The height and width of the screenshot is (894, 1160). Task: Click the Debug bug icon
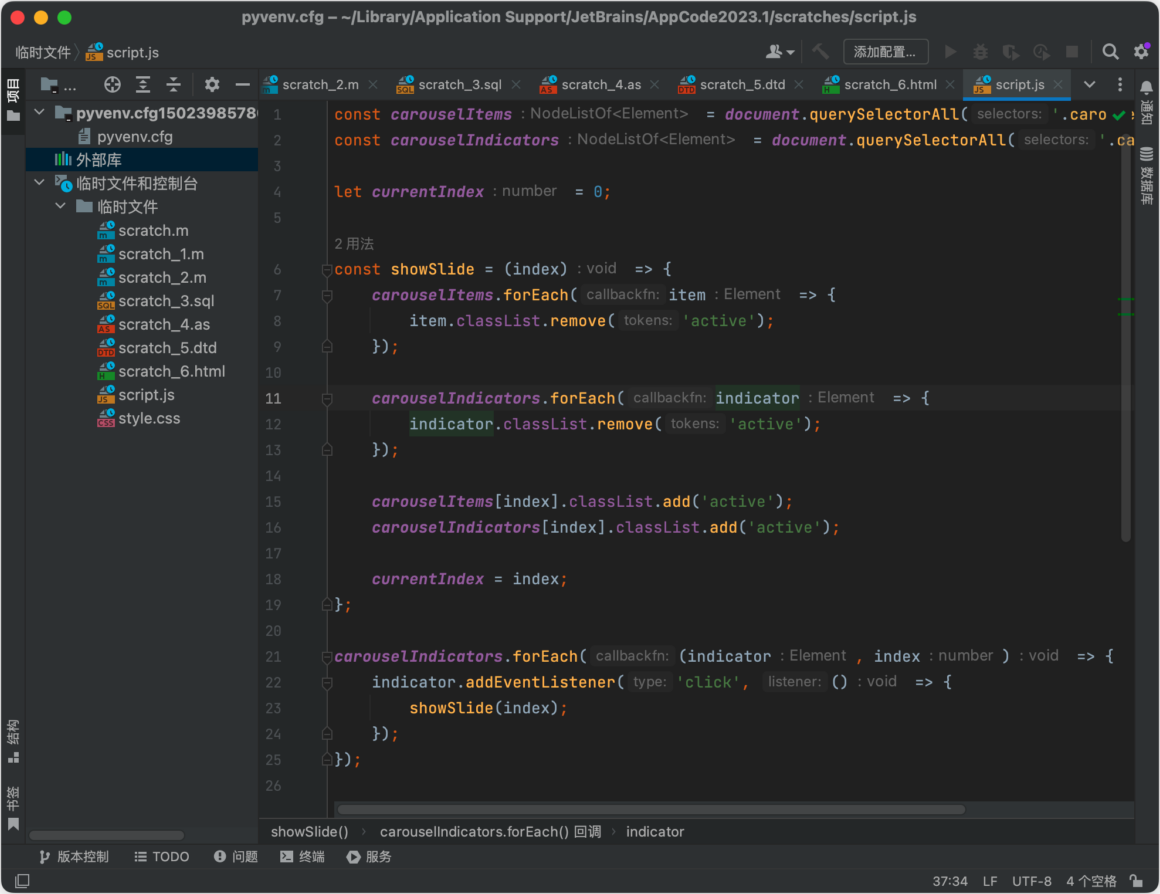coord(980,52)
